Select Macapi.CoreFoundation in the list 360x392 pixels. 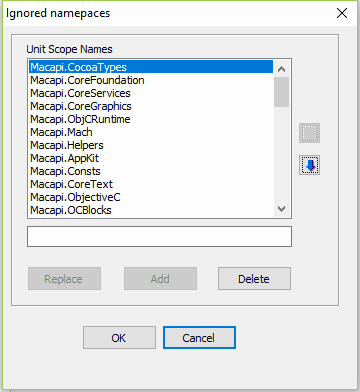[151, 80]
